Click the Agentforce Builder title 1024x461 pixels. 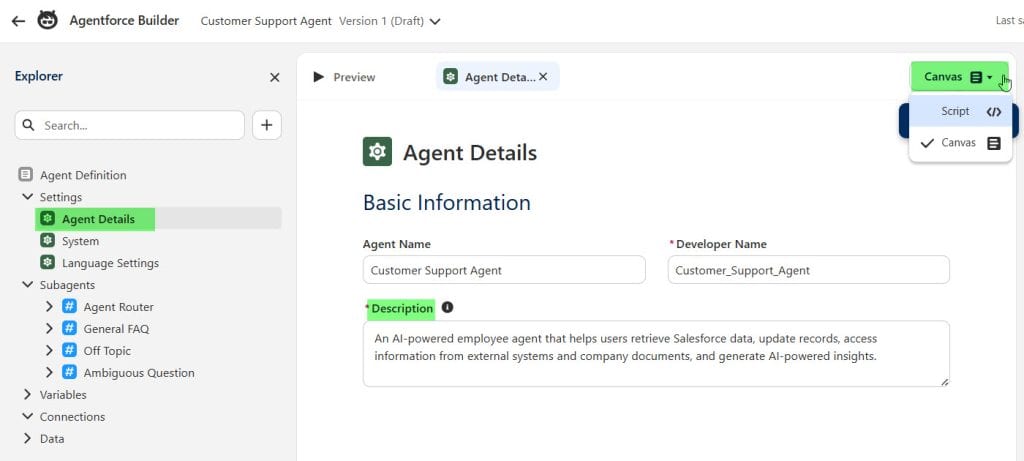pyautogui.click(x=124, y=20)
